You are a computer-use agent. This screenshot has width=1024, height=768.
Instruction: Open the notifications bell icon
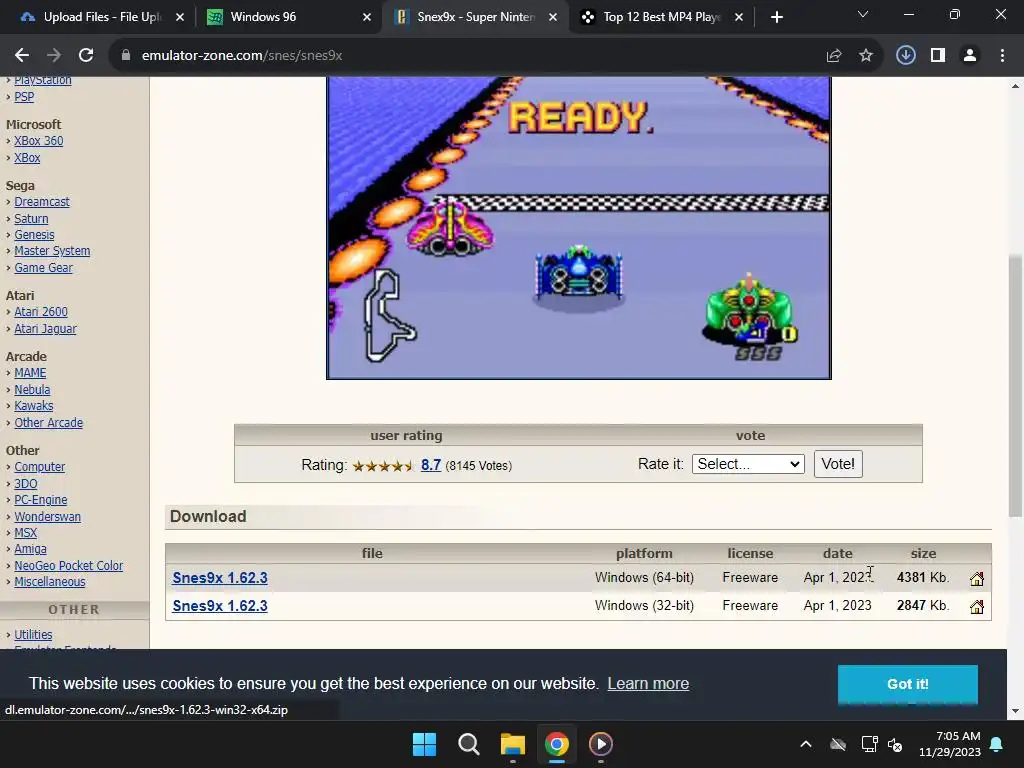(997, 744)
